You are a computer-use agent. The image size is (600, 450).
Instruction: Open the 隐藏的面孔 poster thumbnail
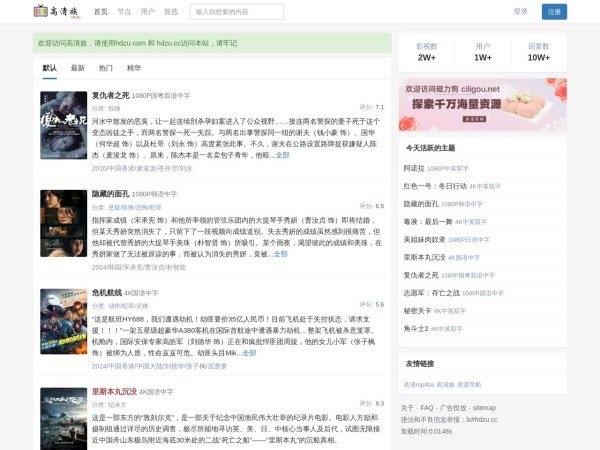(63, 223)
